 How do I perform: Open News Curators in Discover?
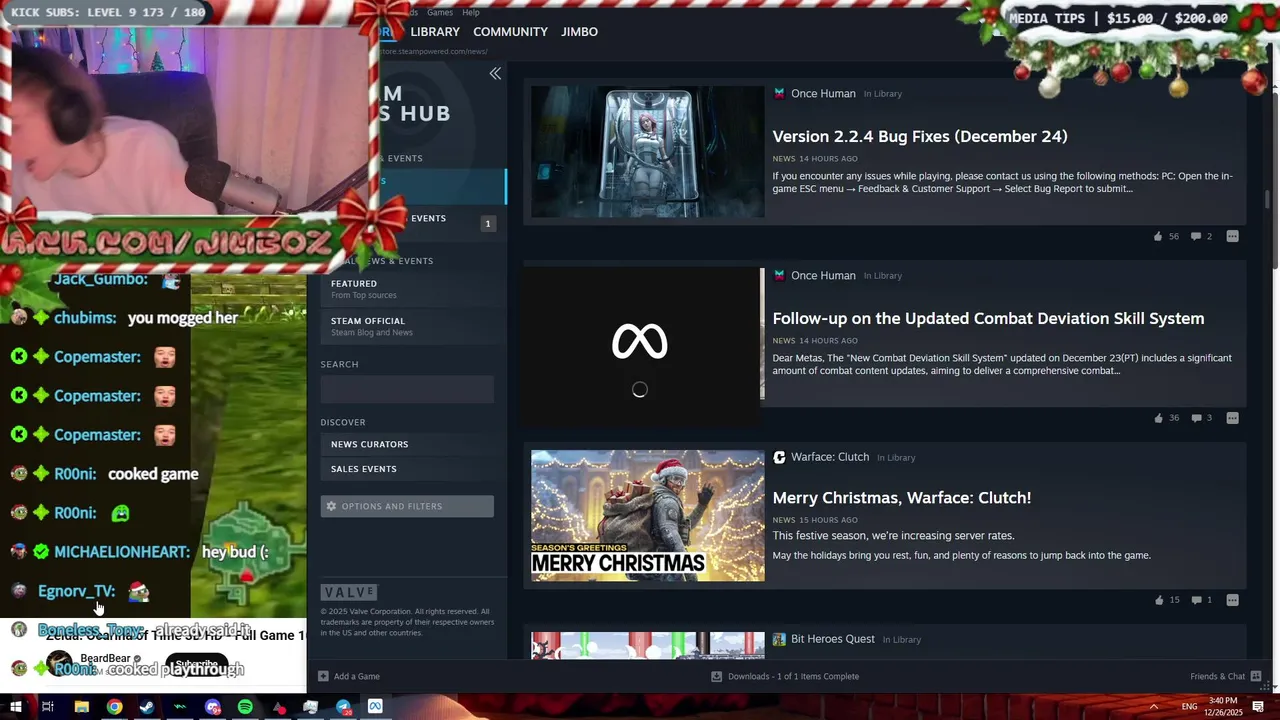408,444
